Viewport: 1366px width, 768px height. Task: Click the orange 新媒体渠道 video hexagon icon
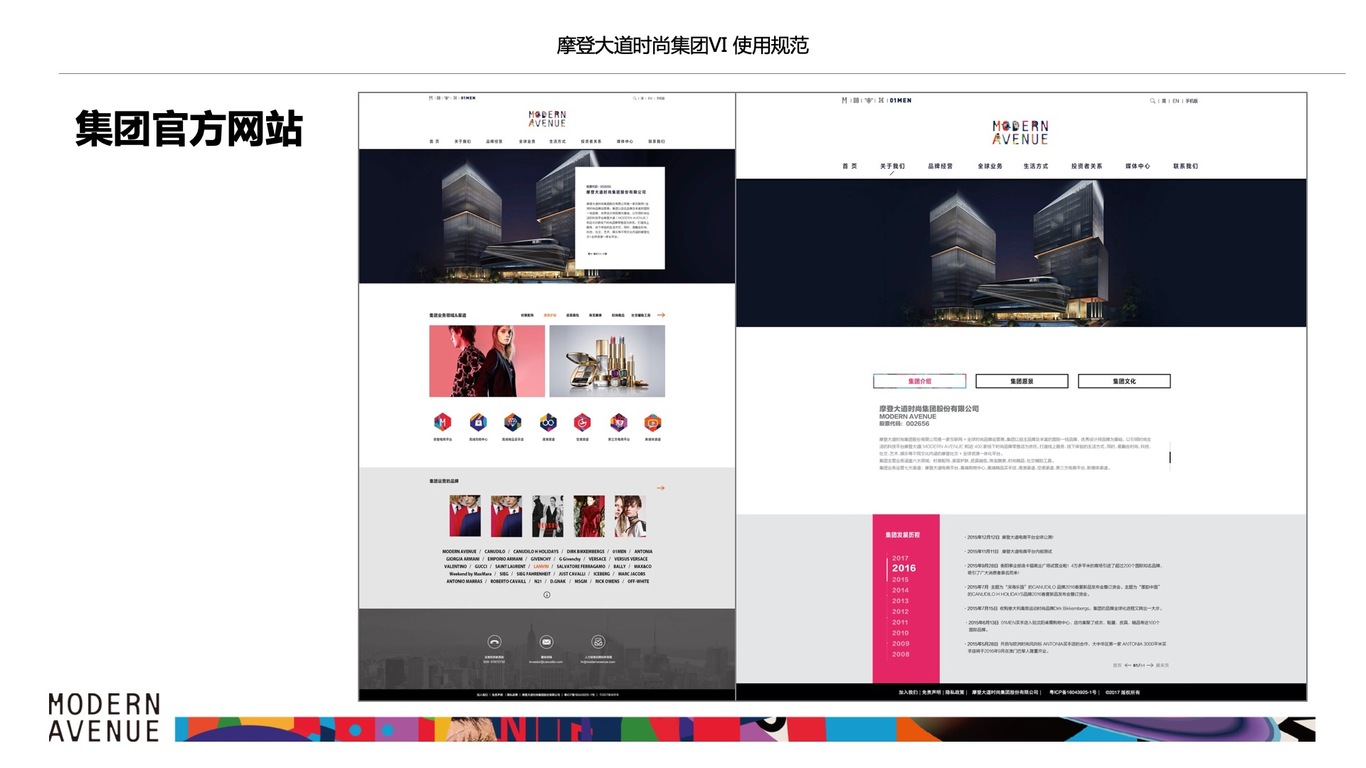pos(653,422)
